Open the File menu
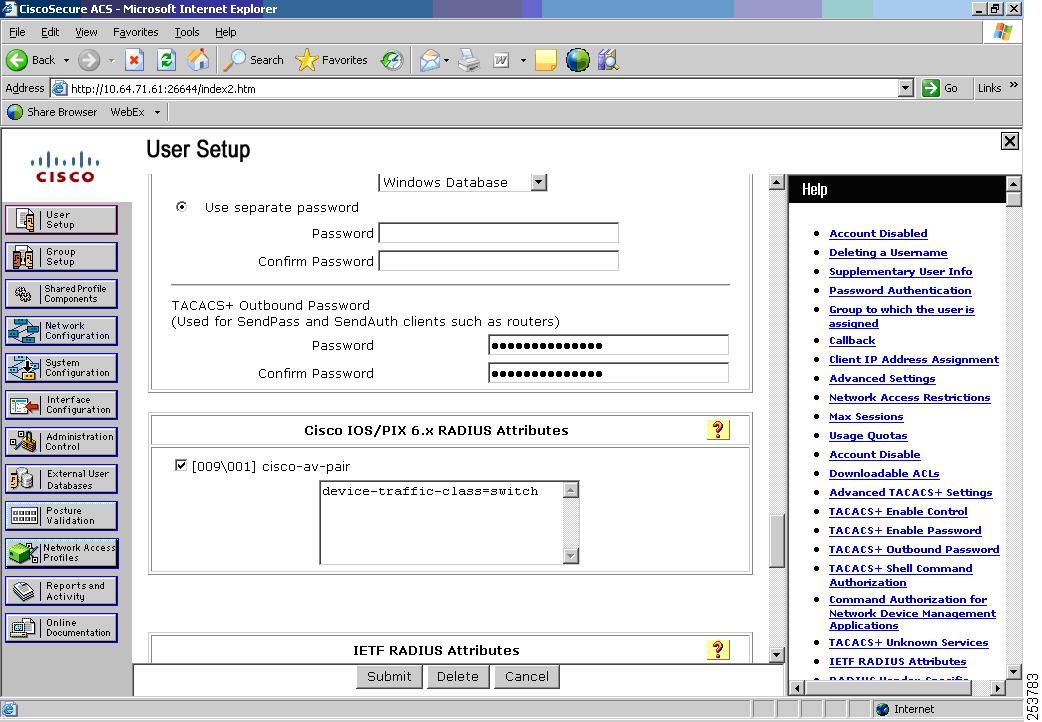The width and height of the screenshot is (1042, 722). (17, 32)
